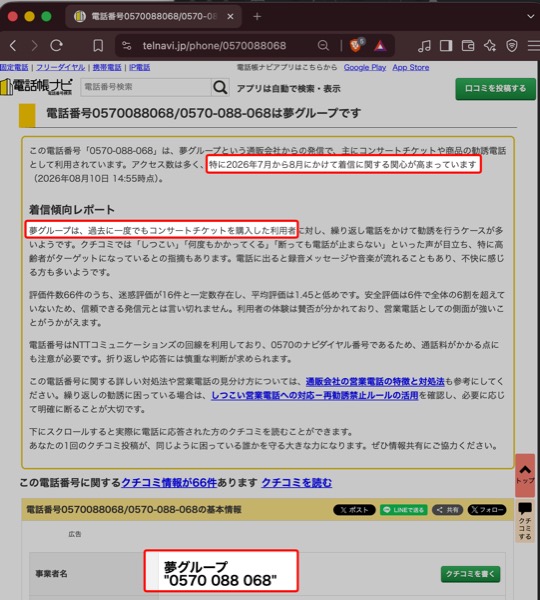Click the 事業者名 table label
The width and height of the screenshot is (540, 600).
pyautogui.click(x=51, y=574)
